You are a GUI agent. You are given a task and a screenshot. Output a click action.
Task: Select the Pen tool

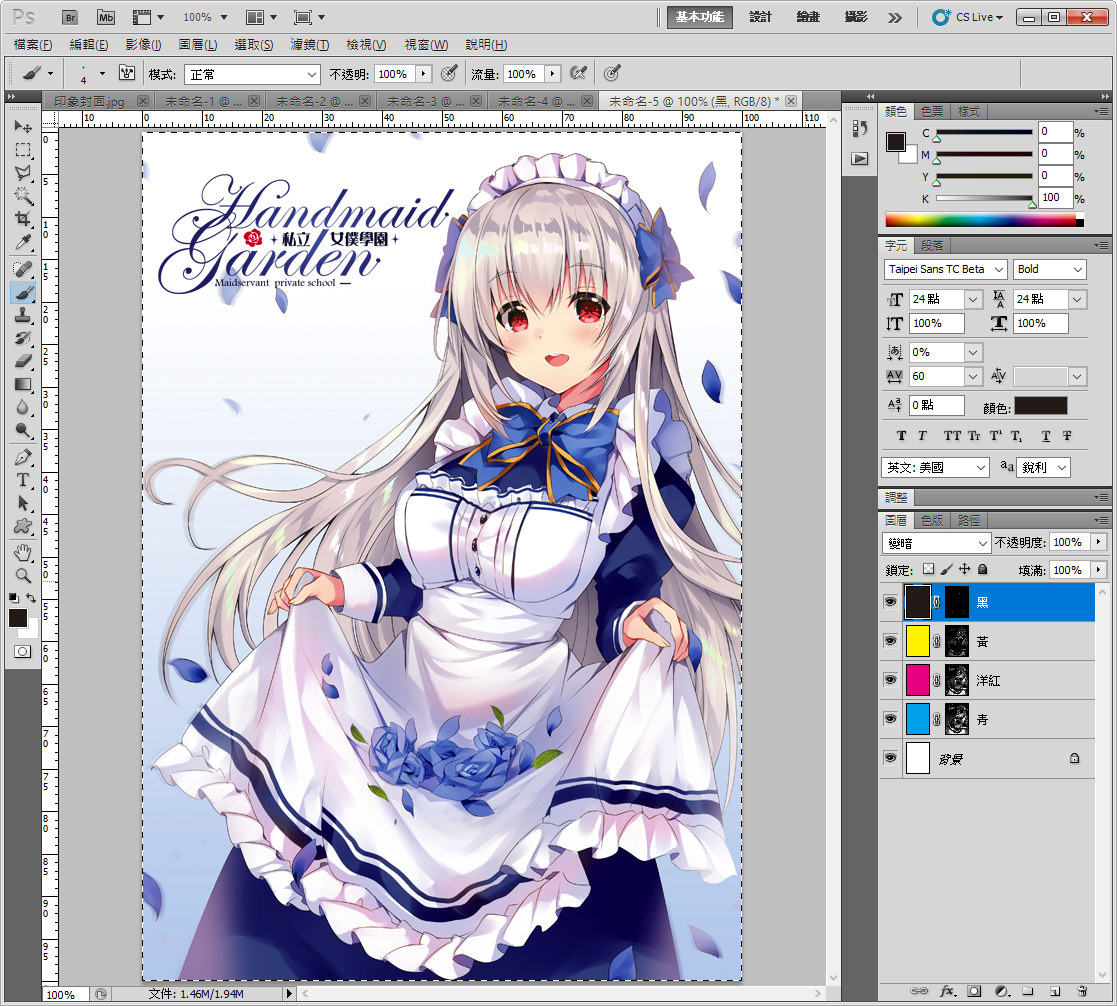coord(23,457)
